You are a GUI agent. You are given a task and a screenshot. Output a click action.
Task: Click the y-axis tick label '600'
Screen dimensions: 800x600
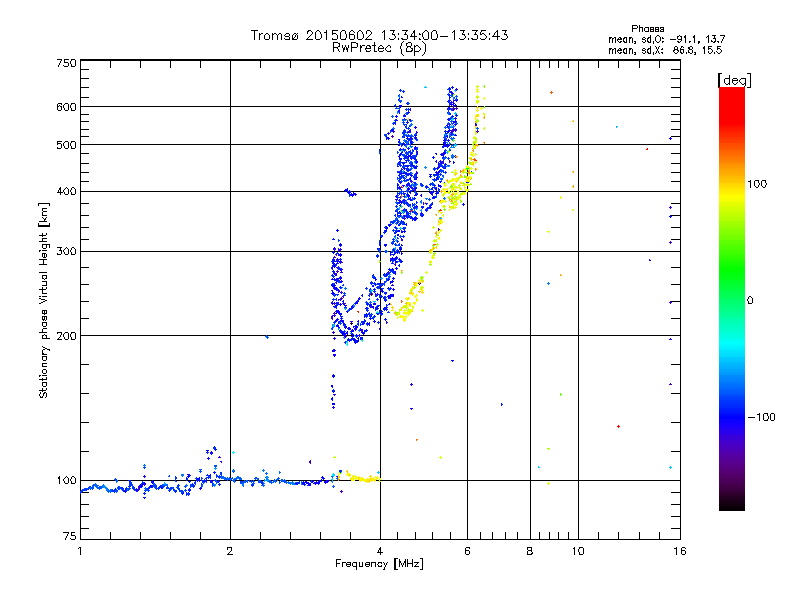point(67,107)
